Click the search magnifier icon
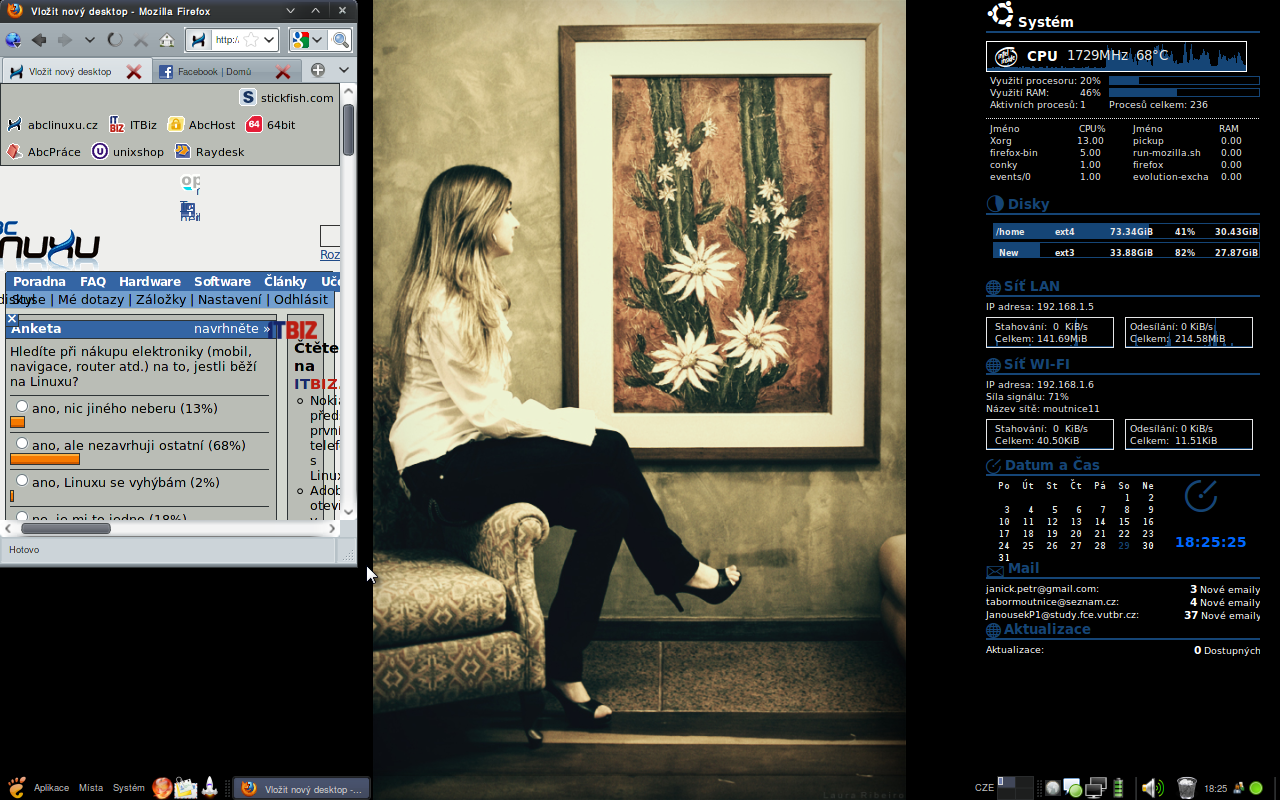The height and width of the screenshot is (800, 1280). 340,40
